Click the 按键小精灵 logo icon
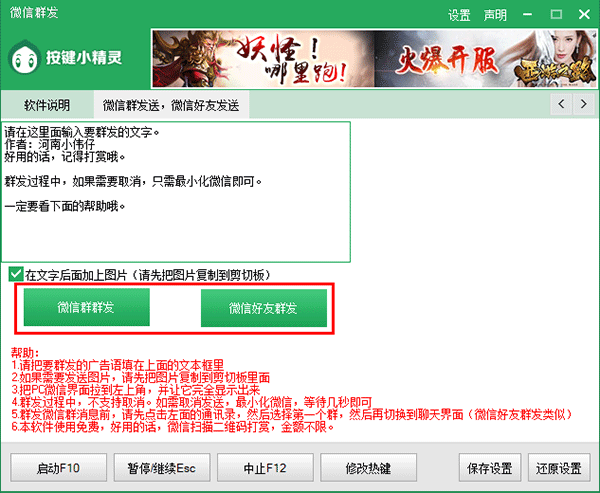 pyautogui.click(x=24, y=57)
